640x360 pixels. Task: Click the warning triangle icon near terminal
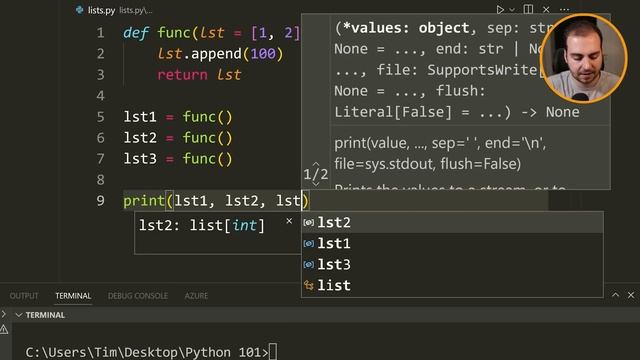pyautogui.click(x=4, y=330)
